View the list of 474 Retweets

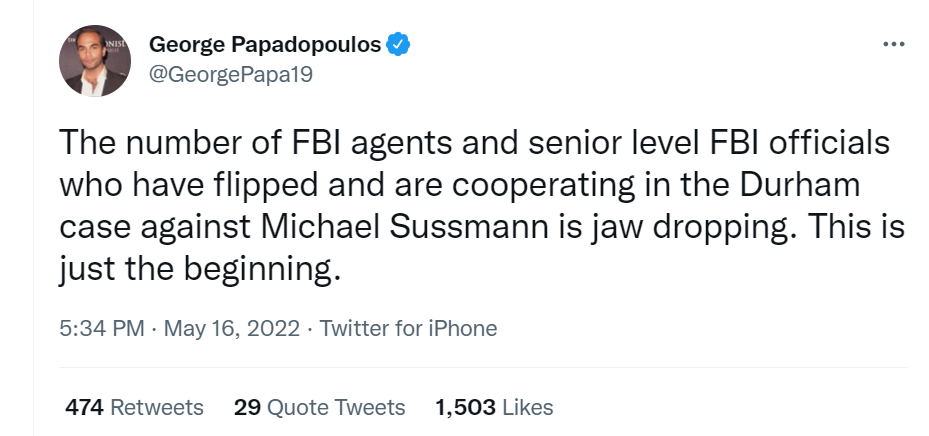(134, 408)
